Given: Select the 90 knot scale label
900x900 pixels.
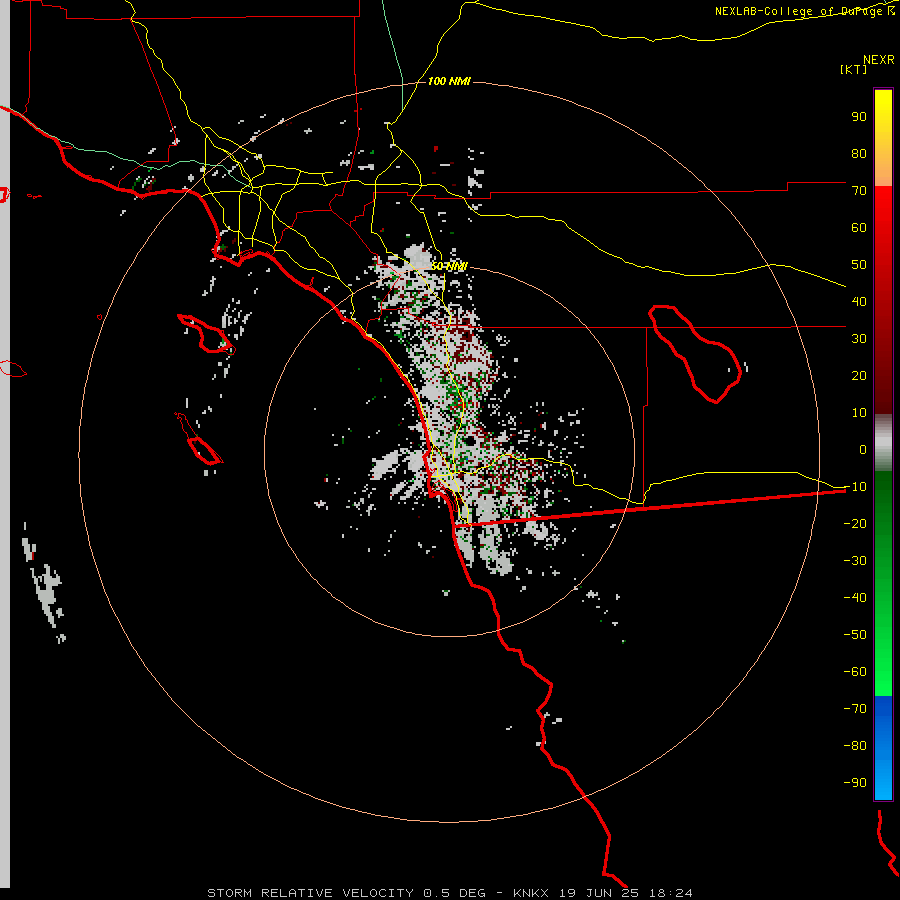Looking at the screenshot, I should pos(859,117).
